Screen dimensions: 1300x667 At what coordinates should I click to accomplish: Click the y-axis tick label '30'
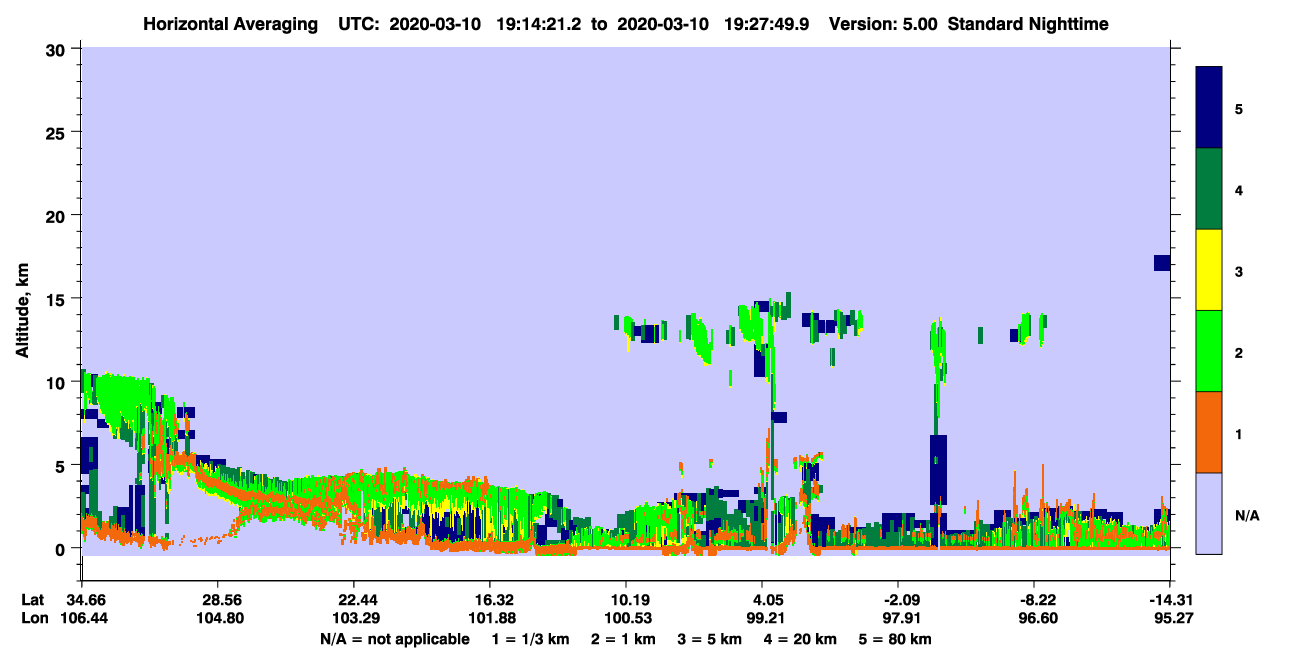(58, 48)
